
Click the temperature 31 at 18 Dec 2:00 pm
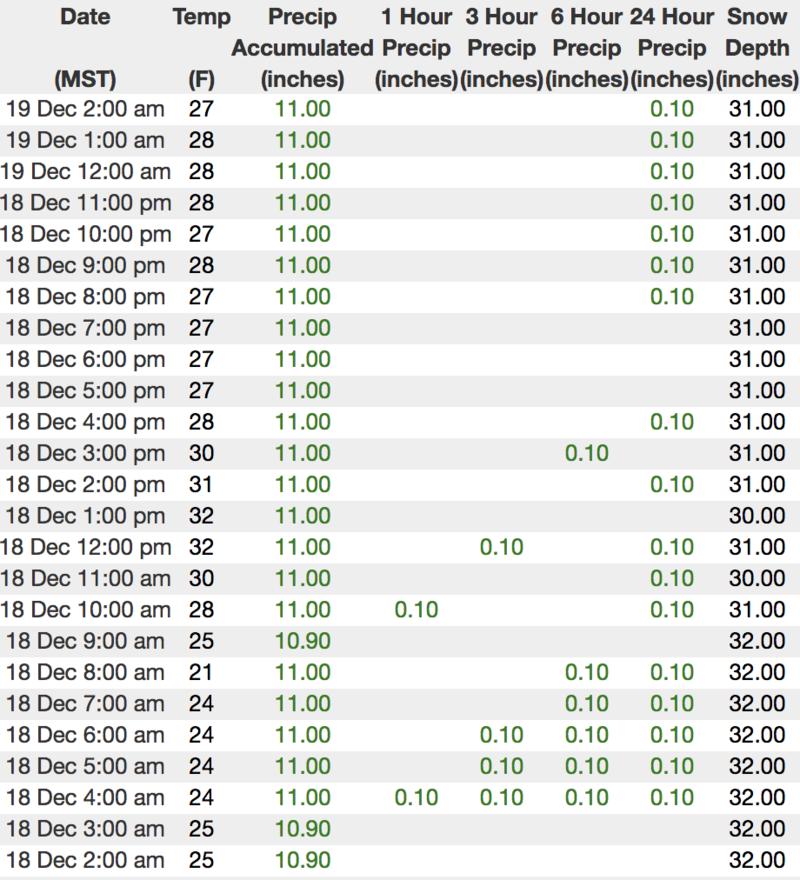click(201, 485)
